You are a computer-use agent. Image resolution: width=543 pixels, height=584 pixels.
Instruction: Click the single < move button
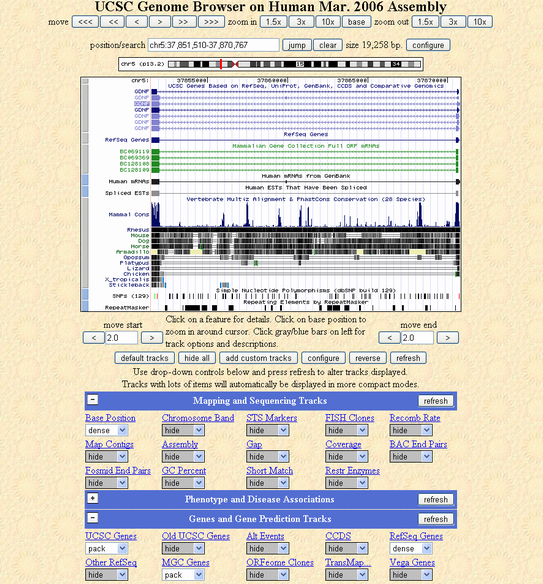pyautogui.click(x=137, y=22)
